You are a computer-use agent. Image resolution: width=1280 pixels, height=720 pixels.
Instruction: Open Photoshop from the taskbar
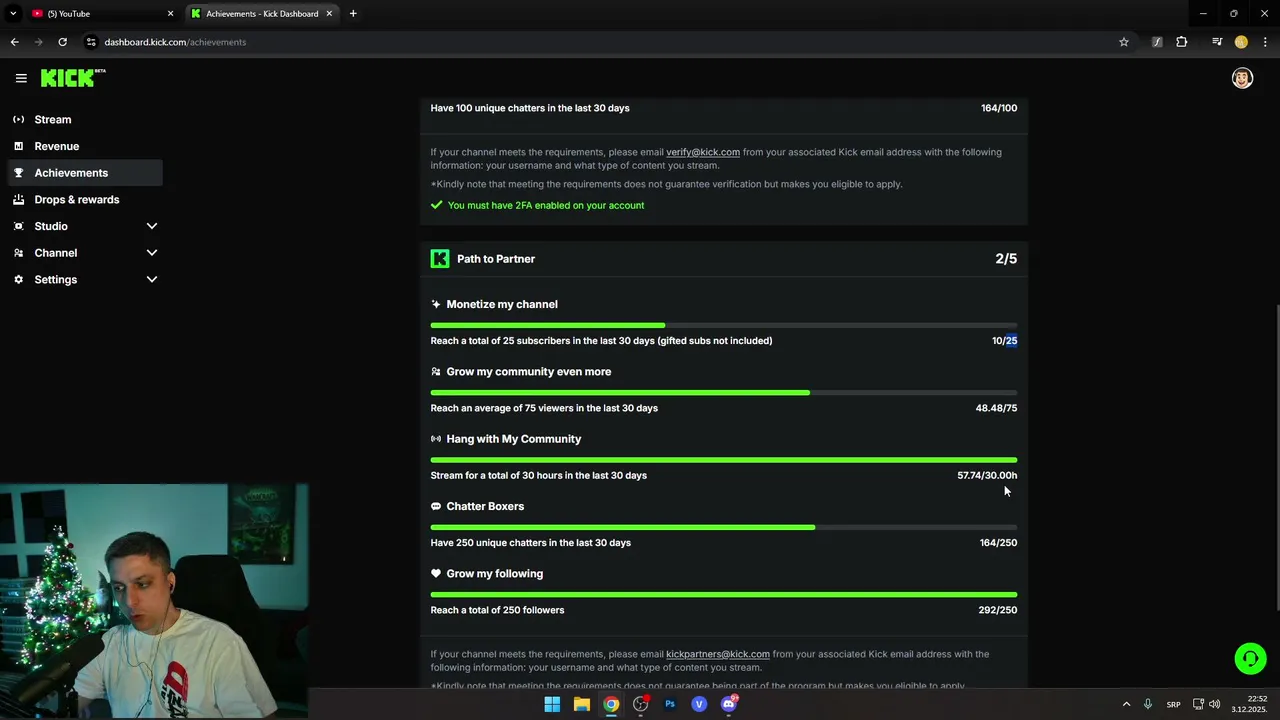670,704
